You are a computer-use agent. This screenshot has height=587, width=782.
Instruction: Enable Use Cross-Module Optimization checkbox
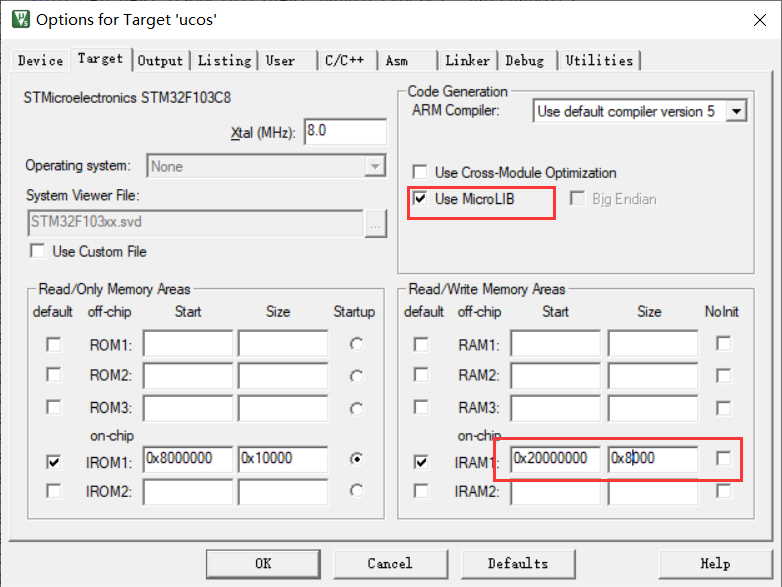tap(420, 173)
